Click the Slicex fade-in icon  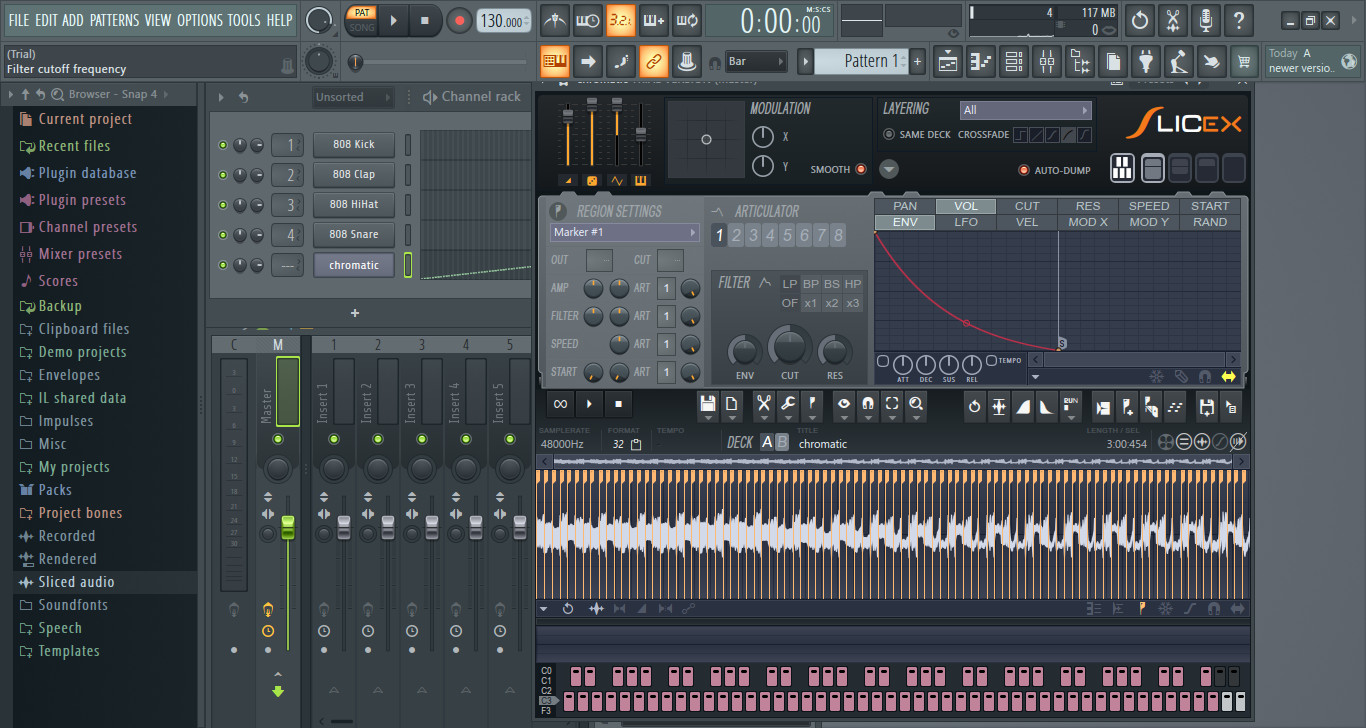pyautogui.click(x=1022, y=406)
